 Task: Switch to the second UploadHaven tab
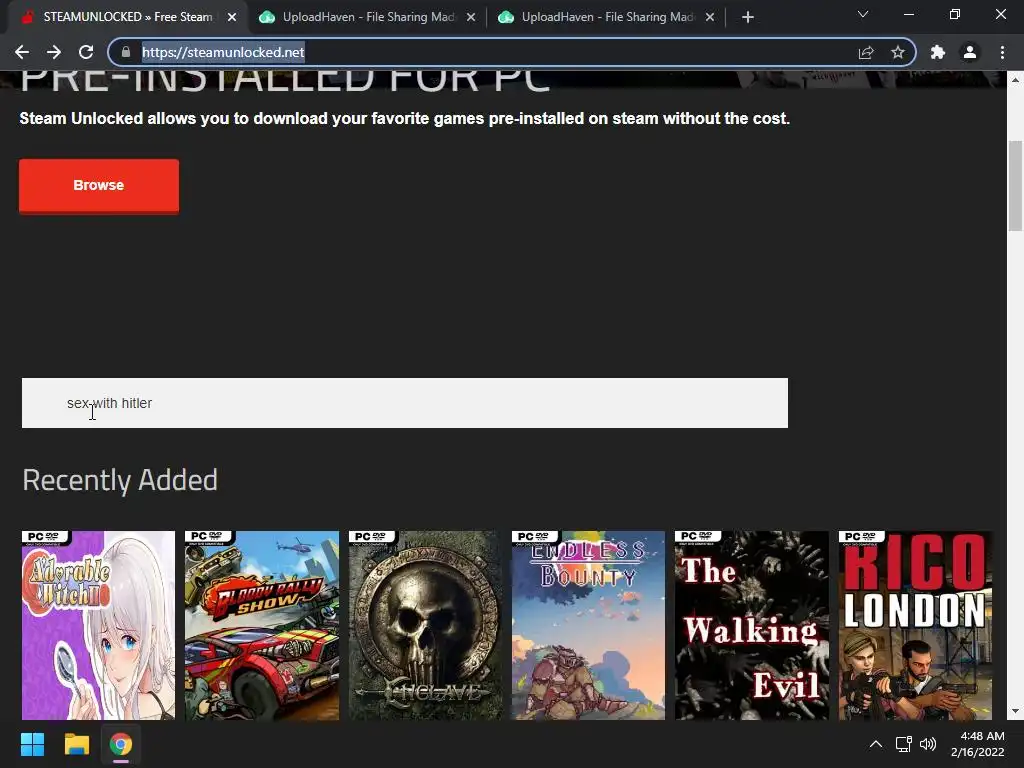point(607,17)
